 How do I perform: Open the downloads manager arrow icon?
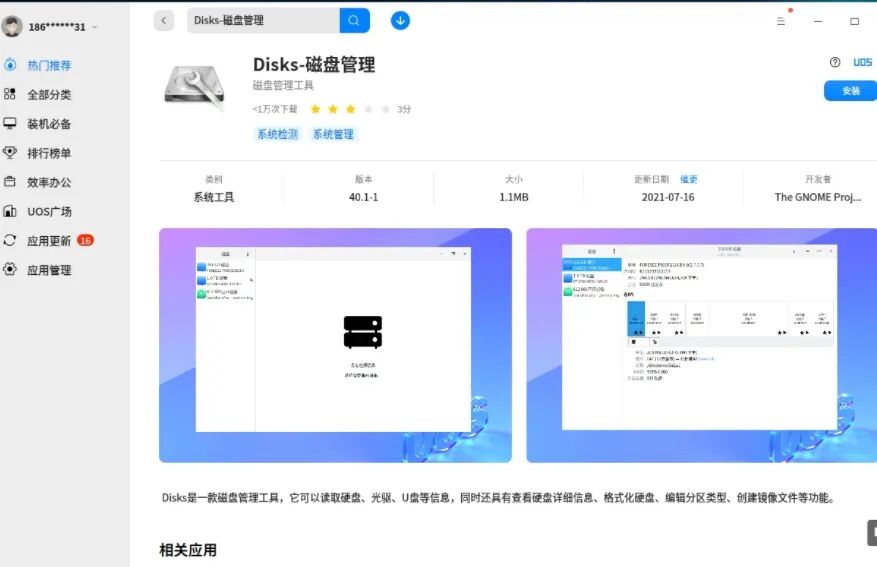coord(400,21)
